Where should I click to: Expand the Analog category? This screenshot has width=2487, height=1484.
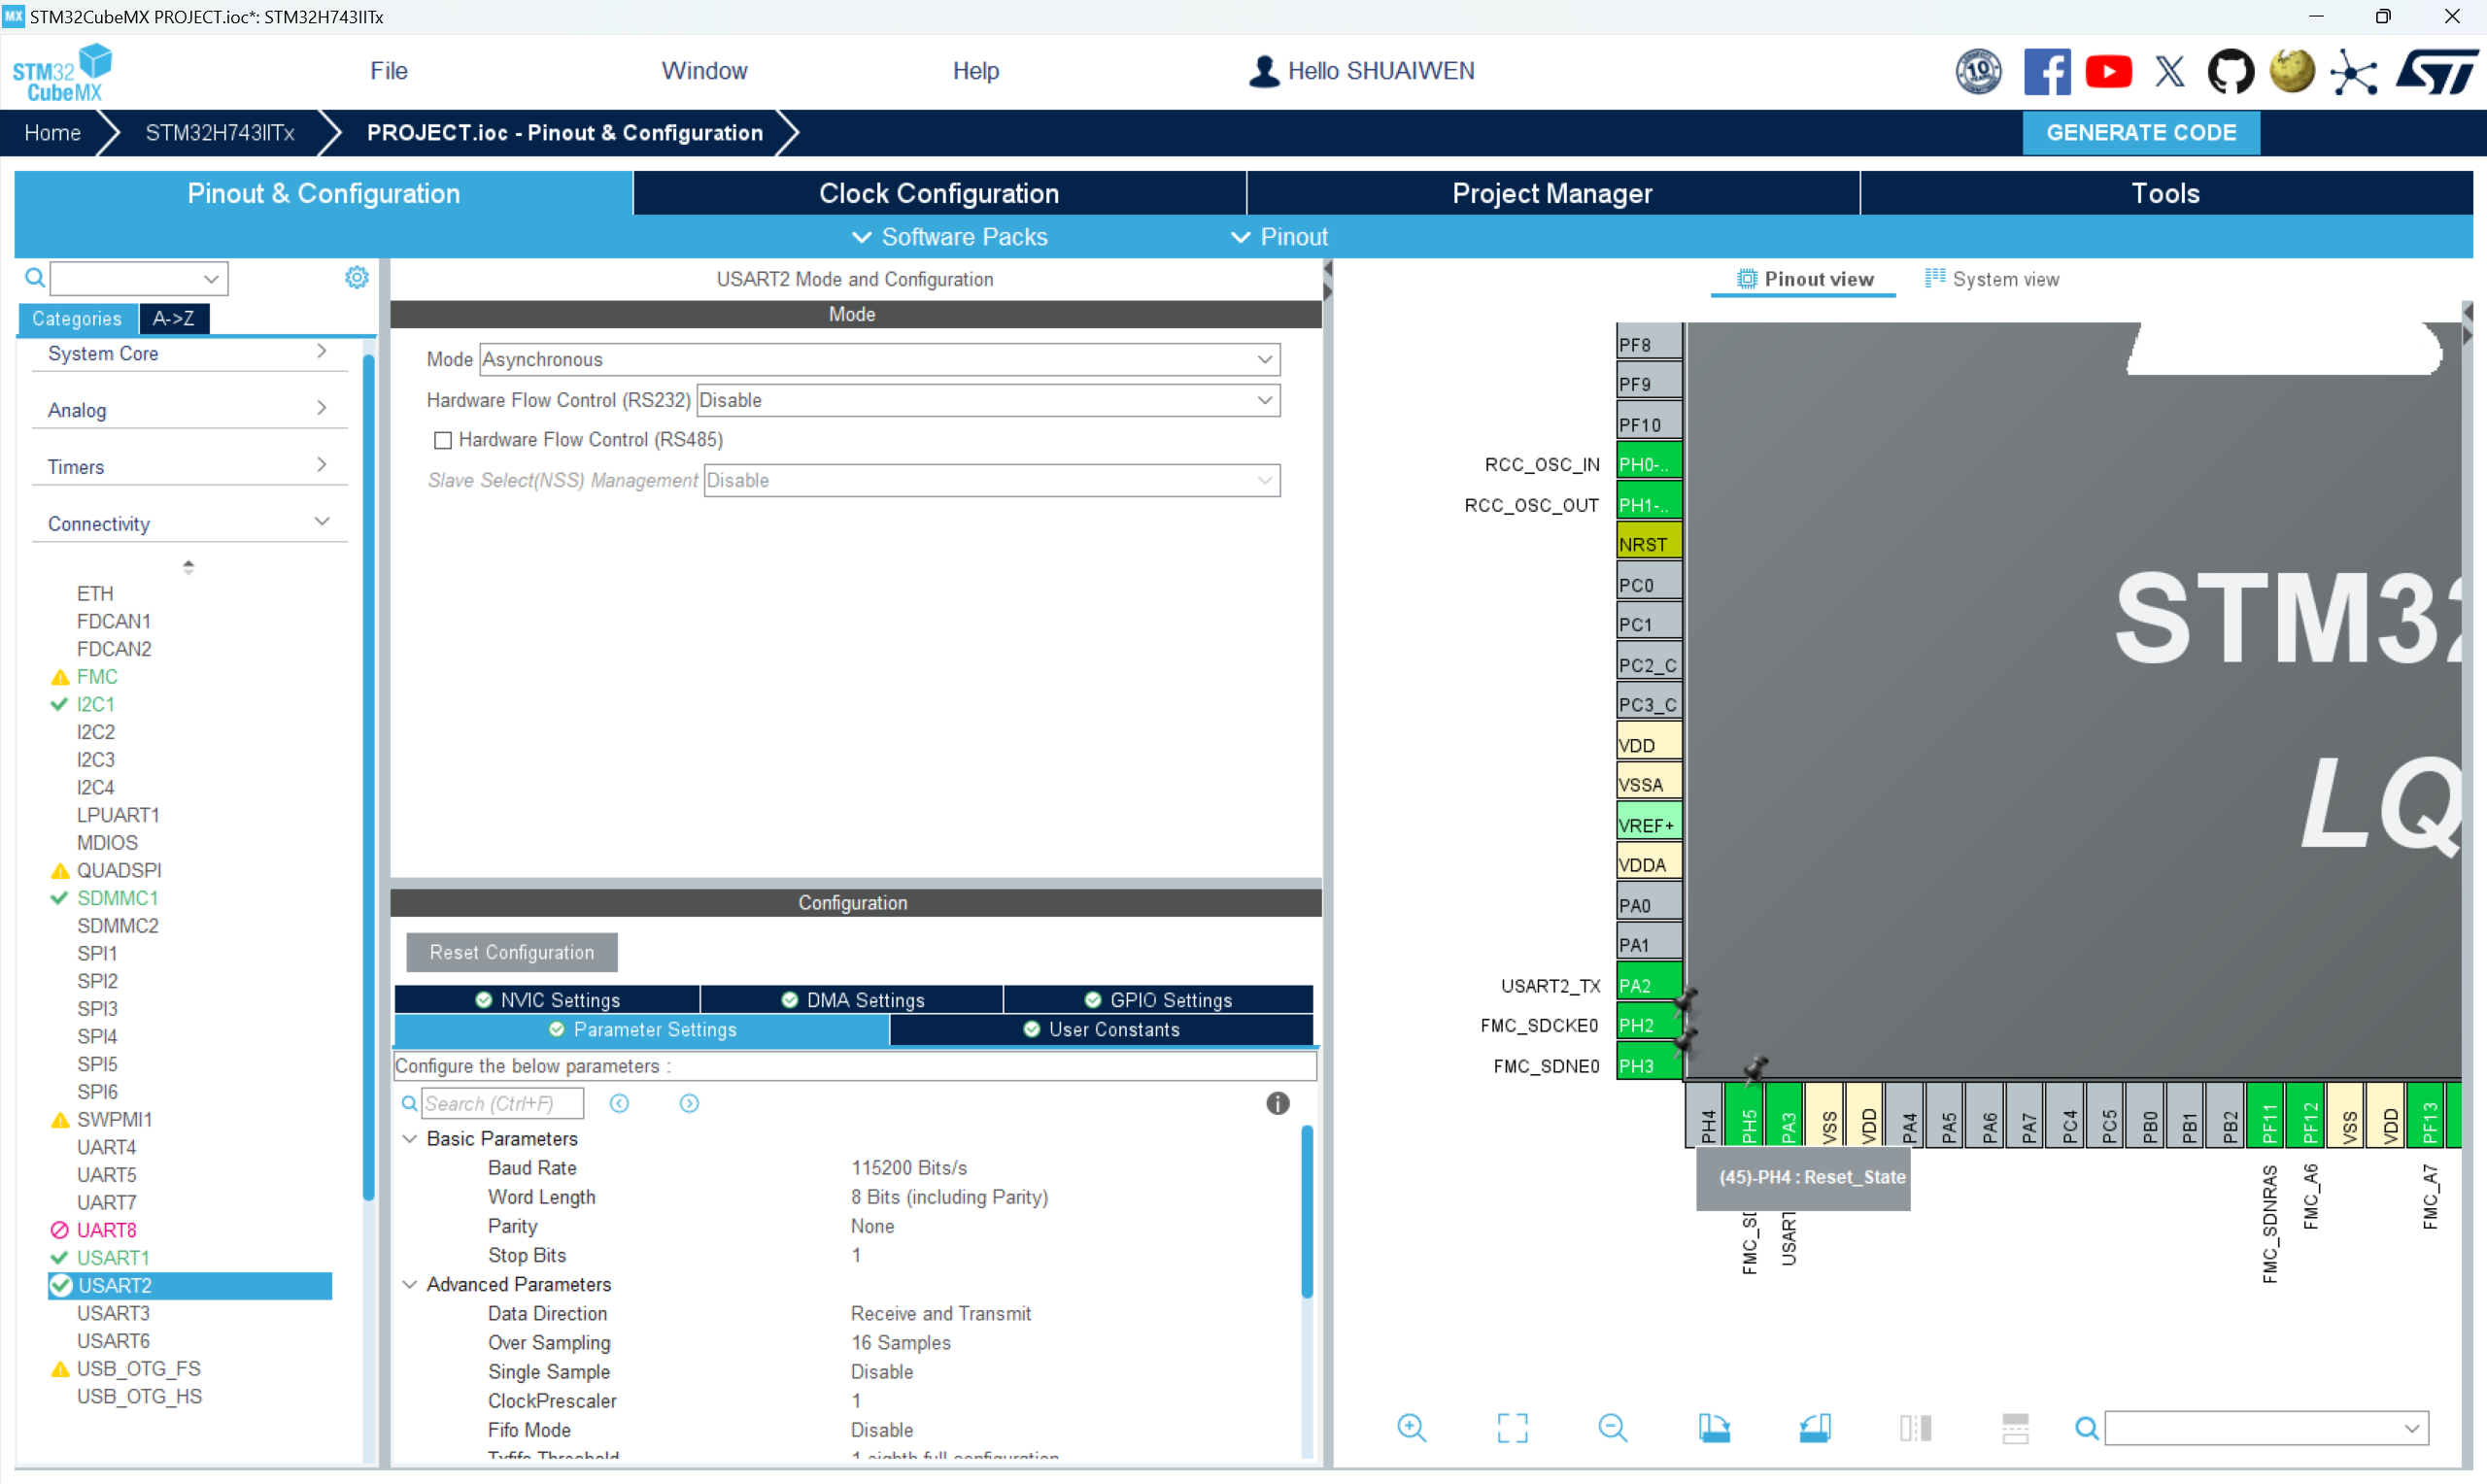(188, 410)
